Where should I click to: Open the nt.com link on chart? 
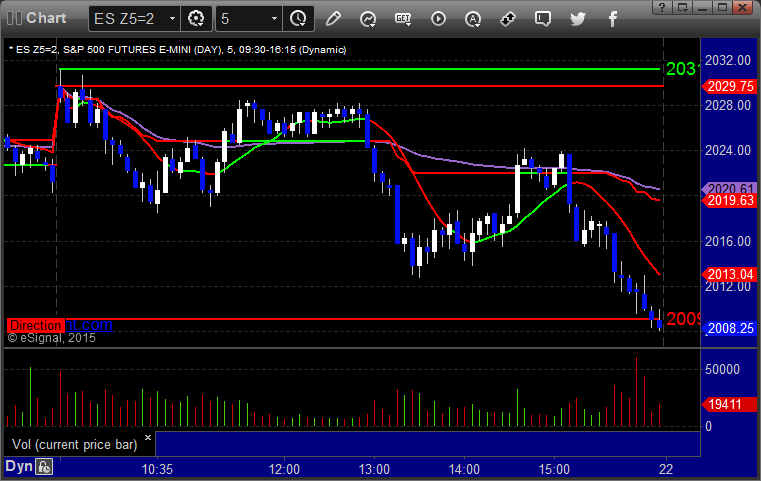pyautogui.click(x=89, y=325)
